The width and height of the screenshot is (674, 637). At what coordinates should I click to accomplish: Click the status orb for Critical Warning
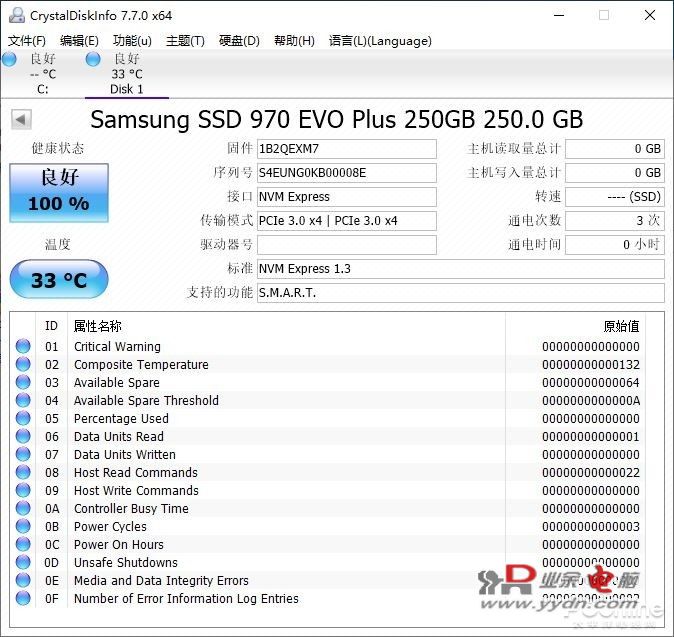[23, 346]
